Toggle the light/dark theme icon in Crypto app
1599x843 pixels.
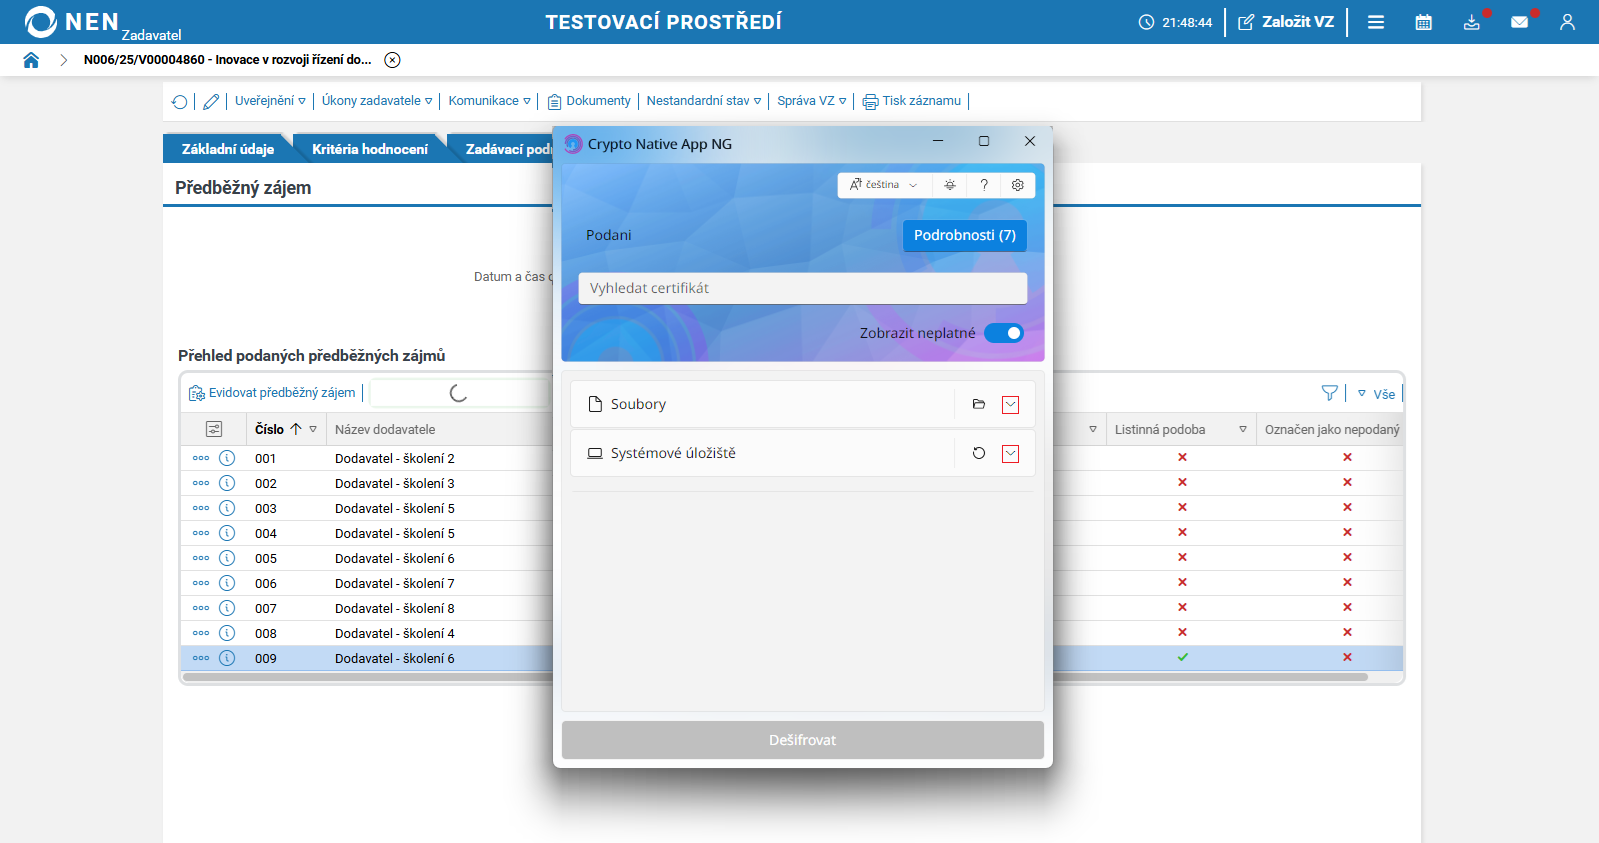[950, 185]
